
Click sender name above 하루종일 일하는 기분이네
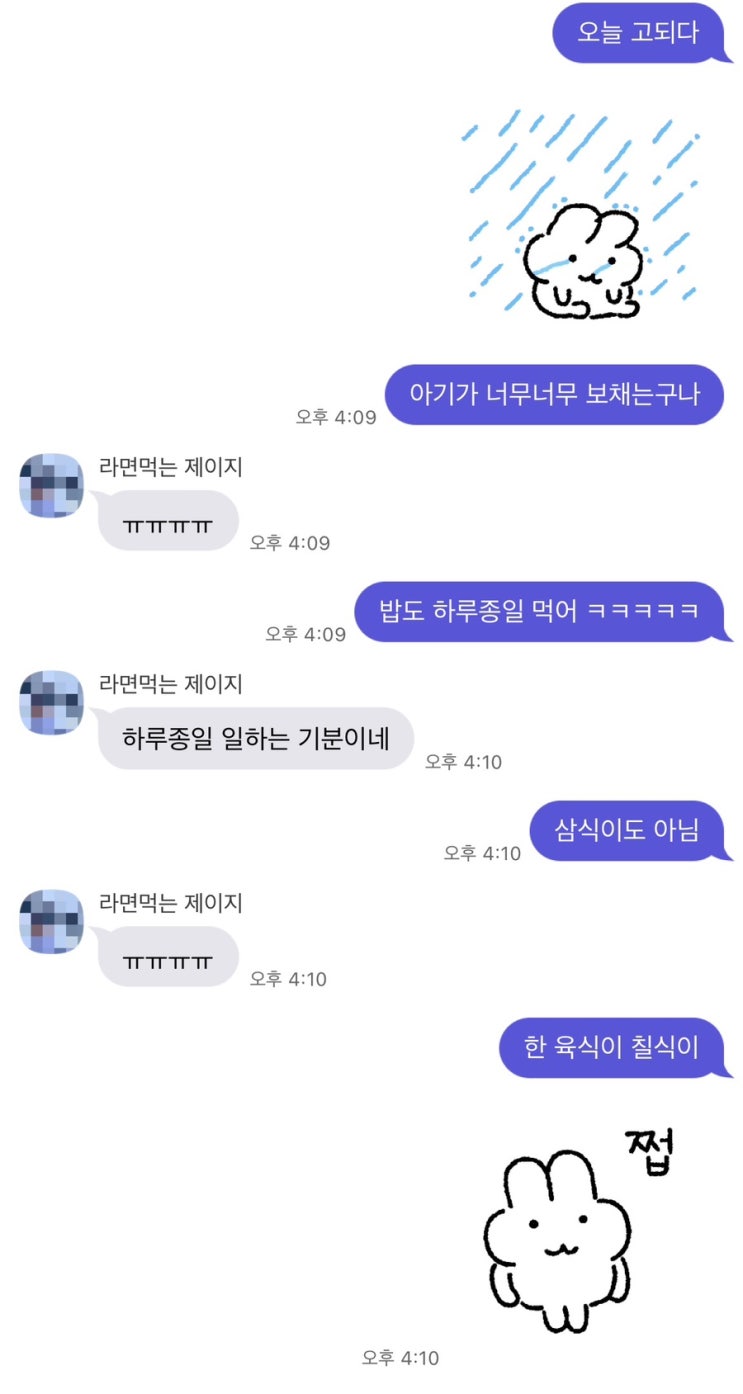(171, 684)
